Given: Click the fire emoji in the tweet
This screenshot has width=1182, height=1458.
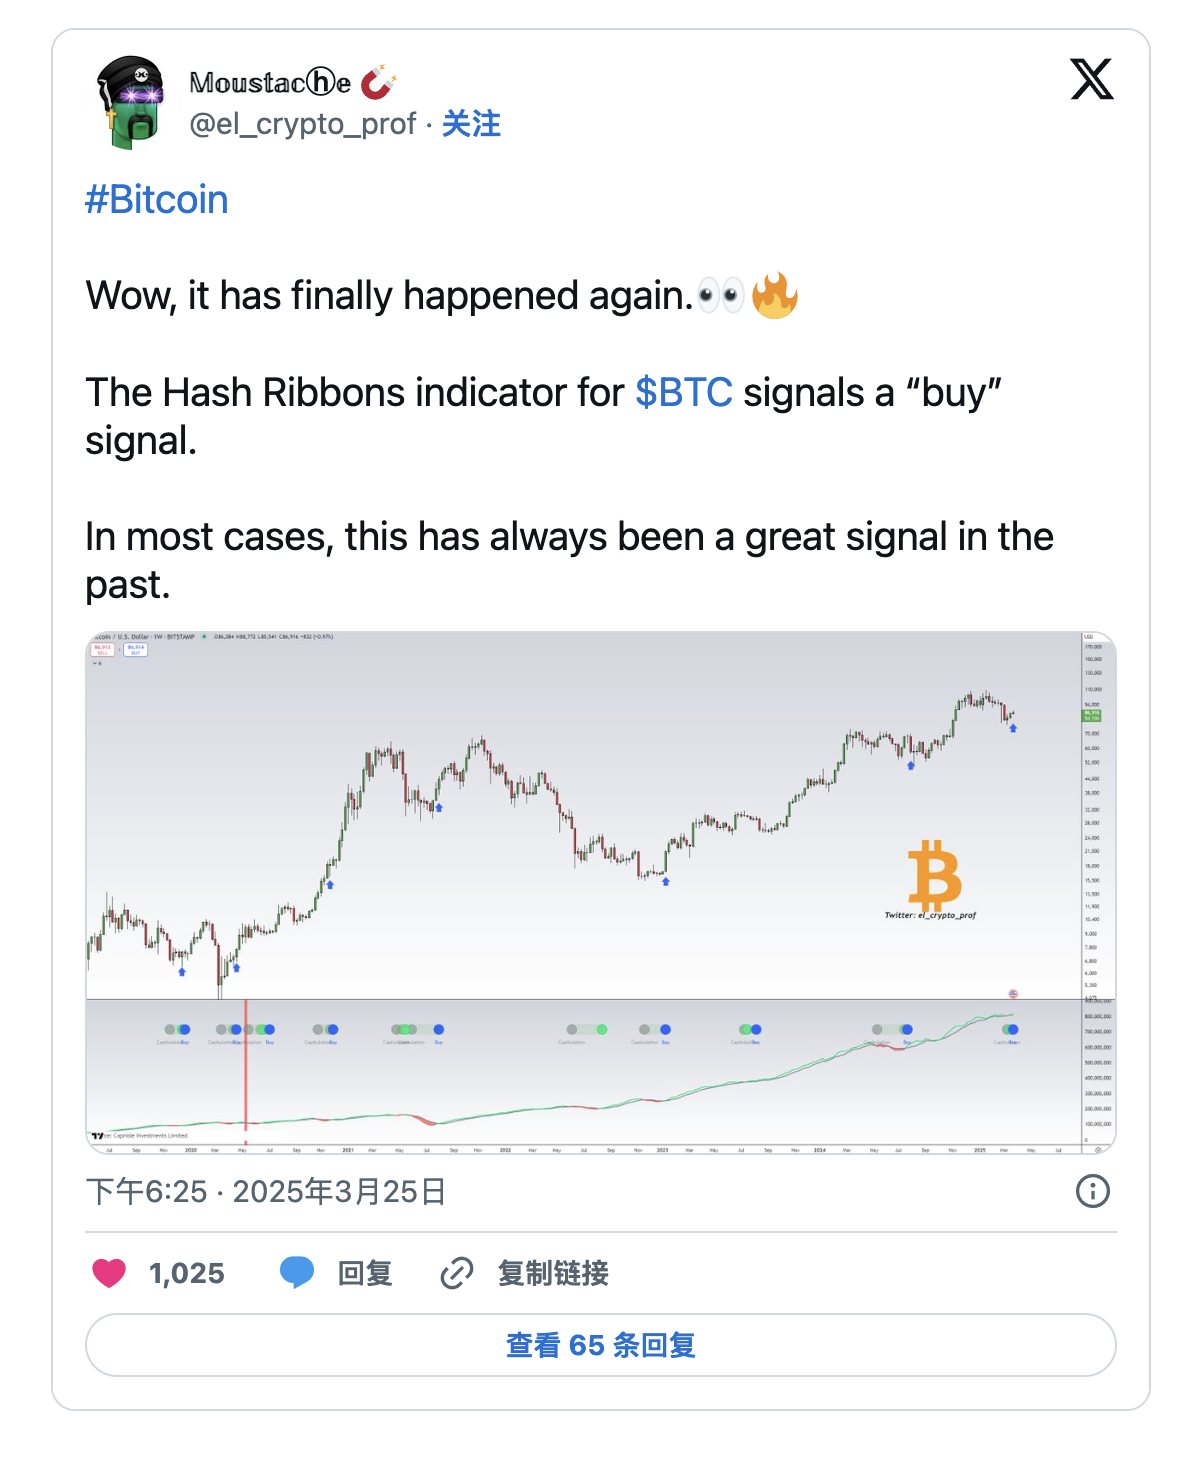Looking at the screenshot, I should 775,296.
